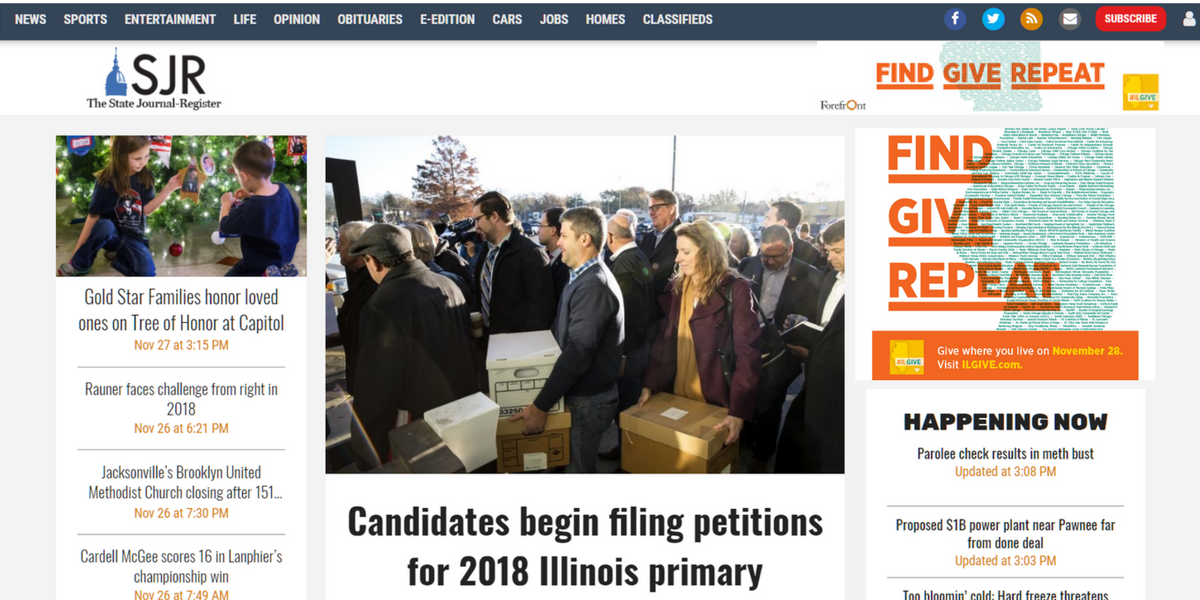
Task: Read Proposed $1B power plant near Pawnee story
Action: click(1005, 534)
